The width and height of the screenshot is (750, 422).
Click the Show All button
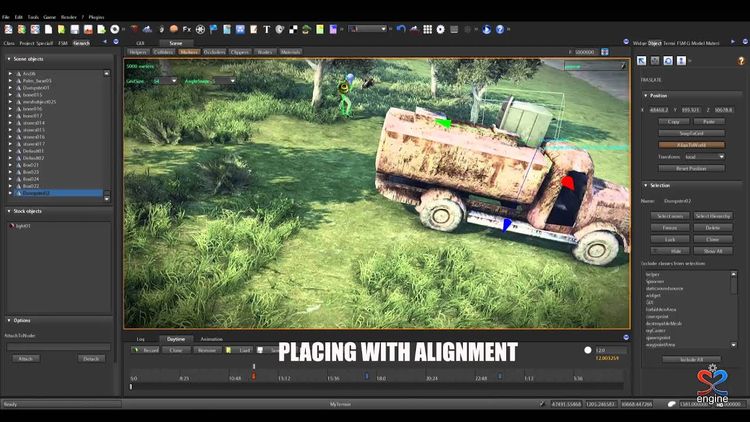click(713, 251)
